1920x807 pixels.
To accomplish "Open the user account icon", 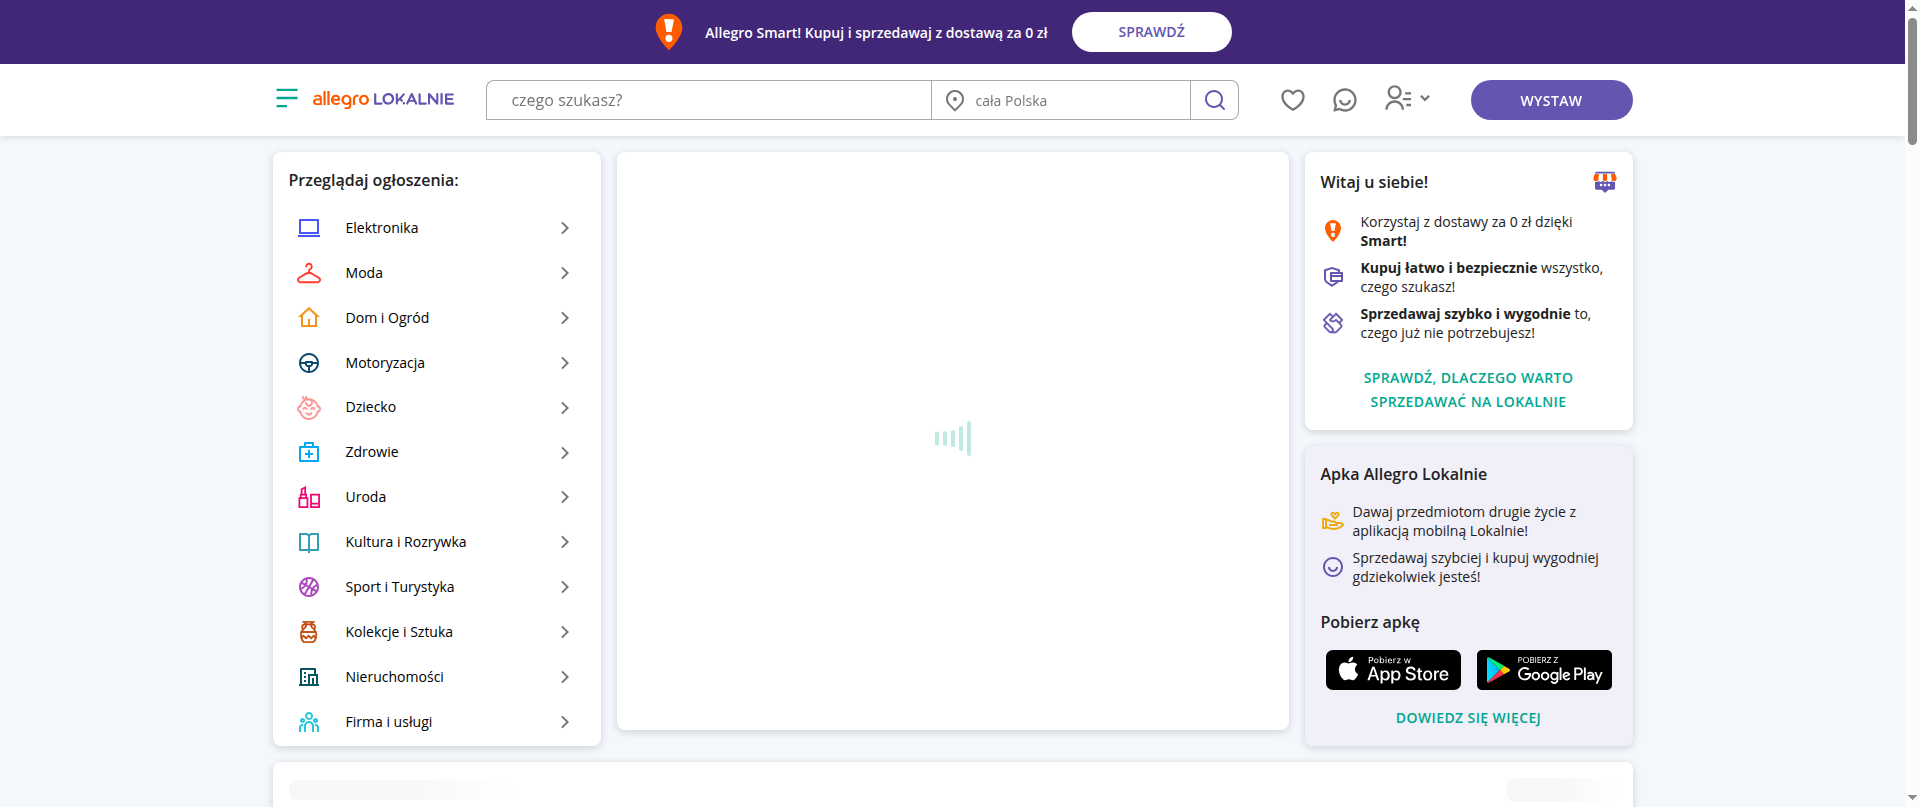I will pos(1398,98).
